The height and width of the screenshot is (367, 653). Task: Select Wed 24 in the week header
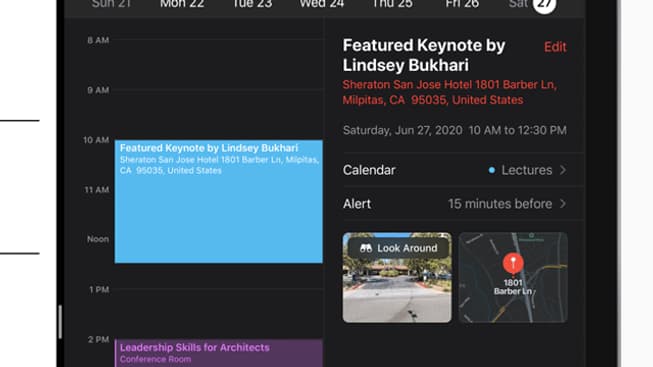coord(322,5)
